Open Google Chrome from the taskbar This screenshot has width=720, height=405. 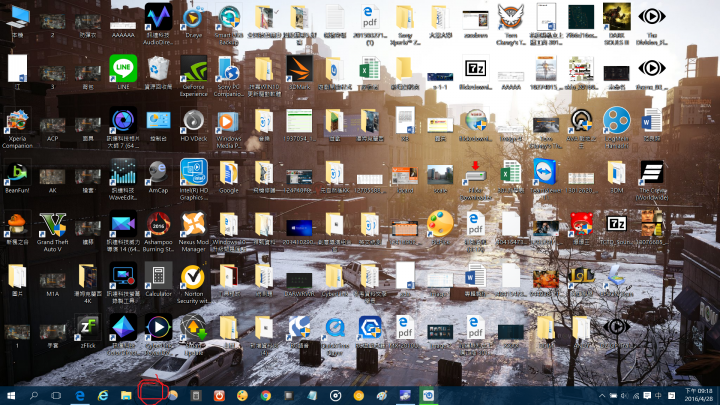(x=265, y=395)
